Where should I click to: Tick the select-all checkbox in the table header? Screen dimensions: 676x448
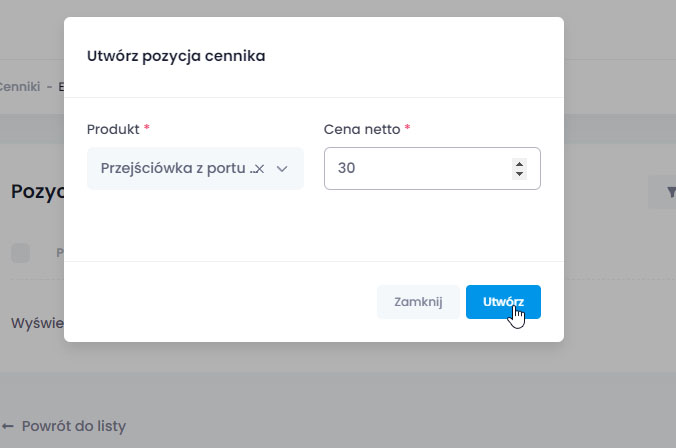click(x=21, y=253)
